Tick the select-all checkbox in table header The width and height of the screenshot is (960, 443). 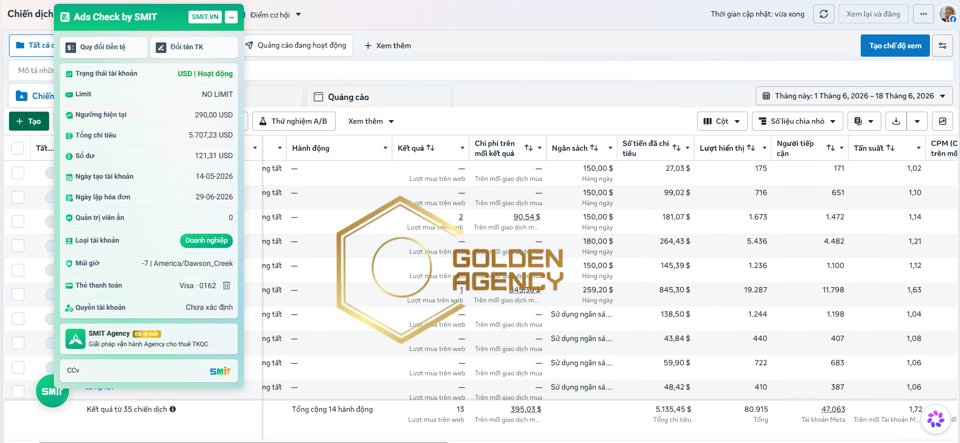(x=18, y=148)
